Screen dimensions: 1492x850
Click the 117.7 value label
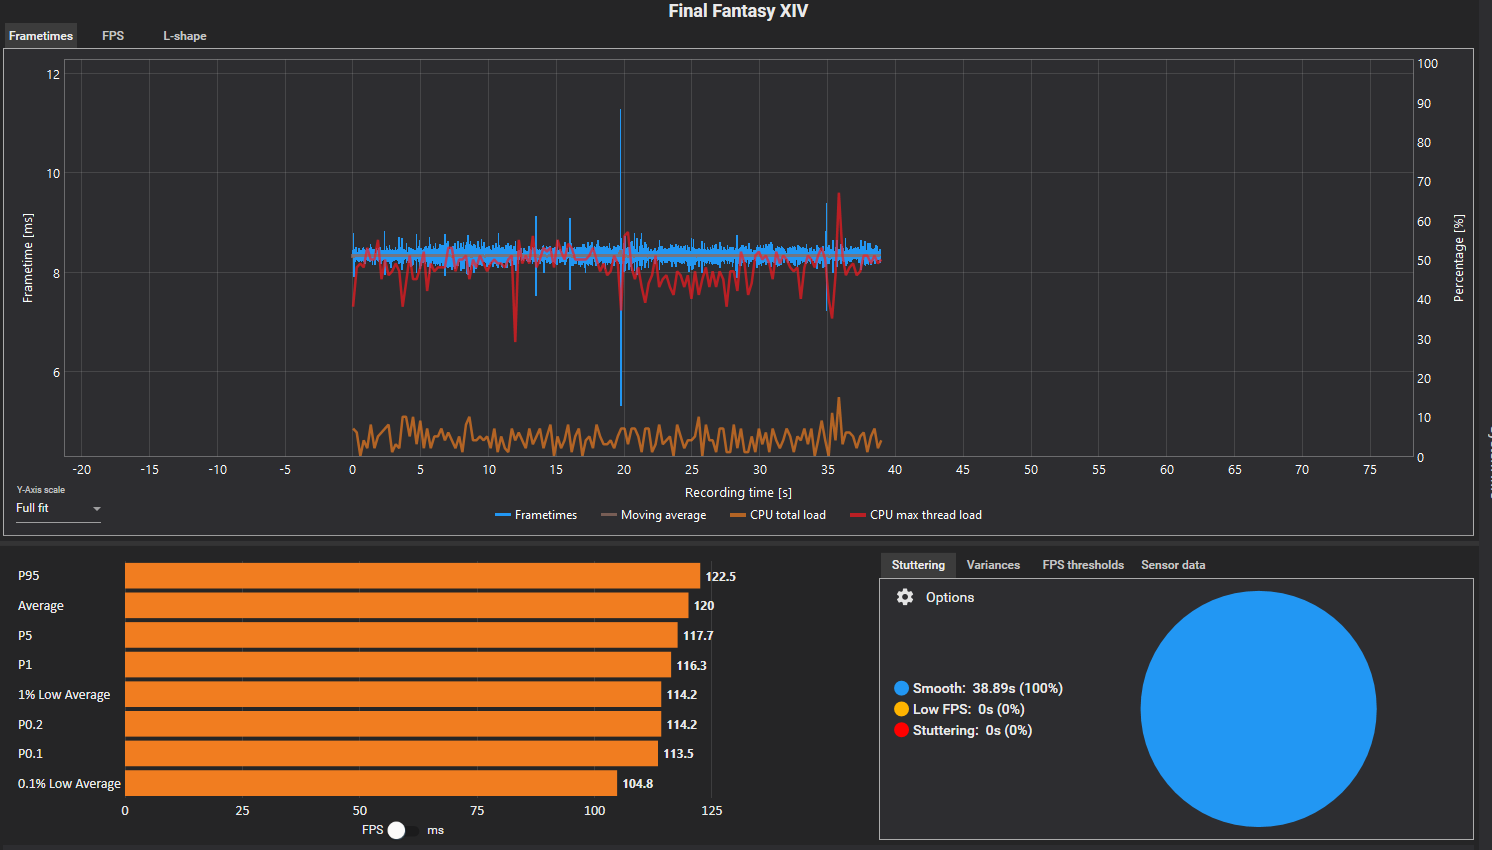pyautogui.click(x=698, y=635)
